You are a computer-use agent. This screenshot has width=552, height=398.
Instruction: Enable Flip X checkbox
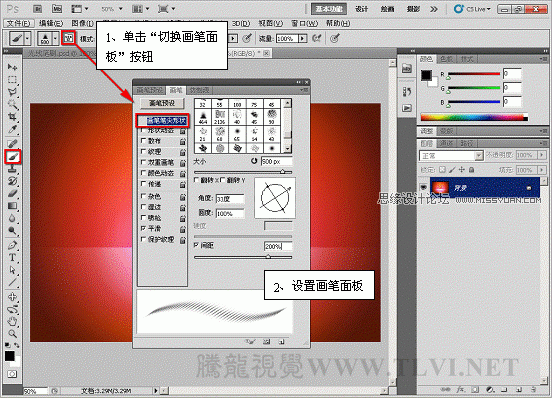[x=197, y=180]
